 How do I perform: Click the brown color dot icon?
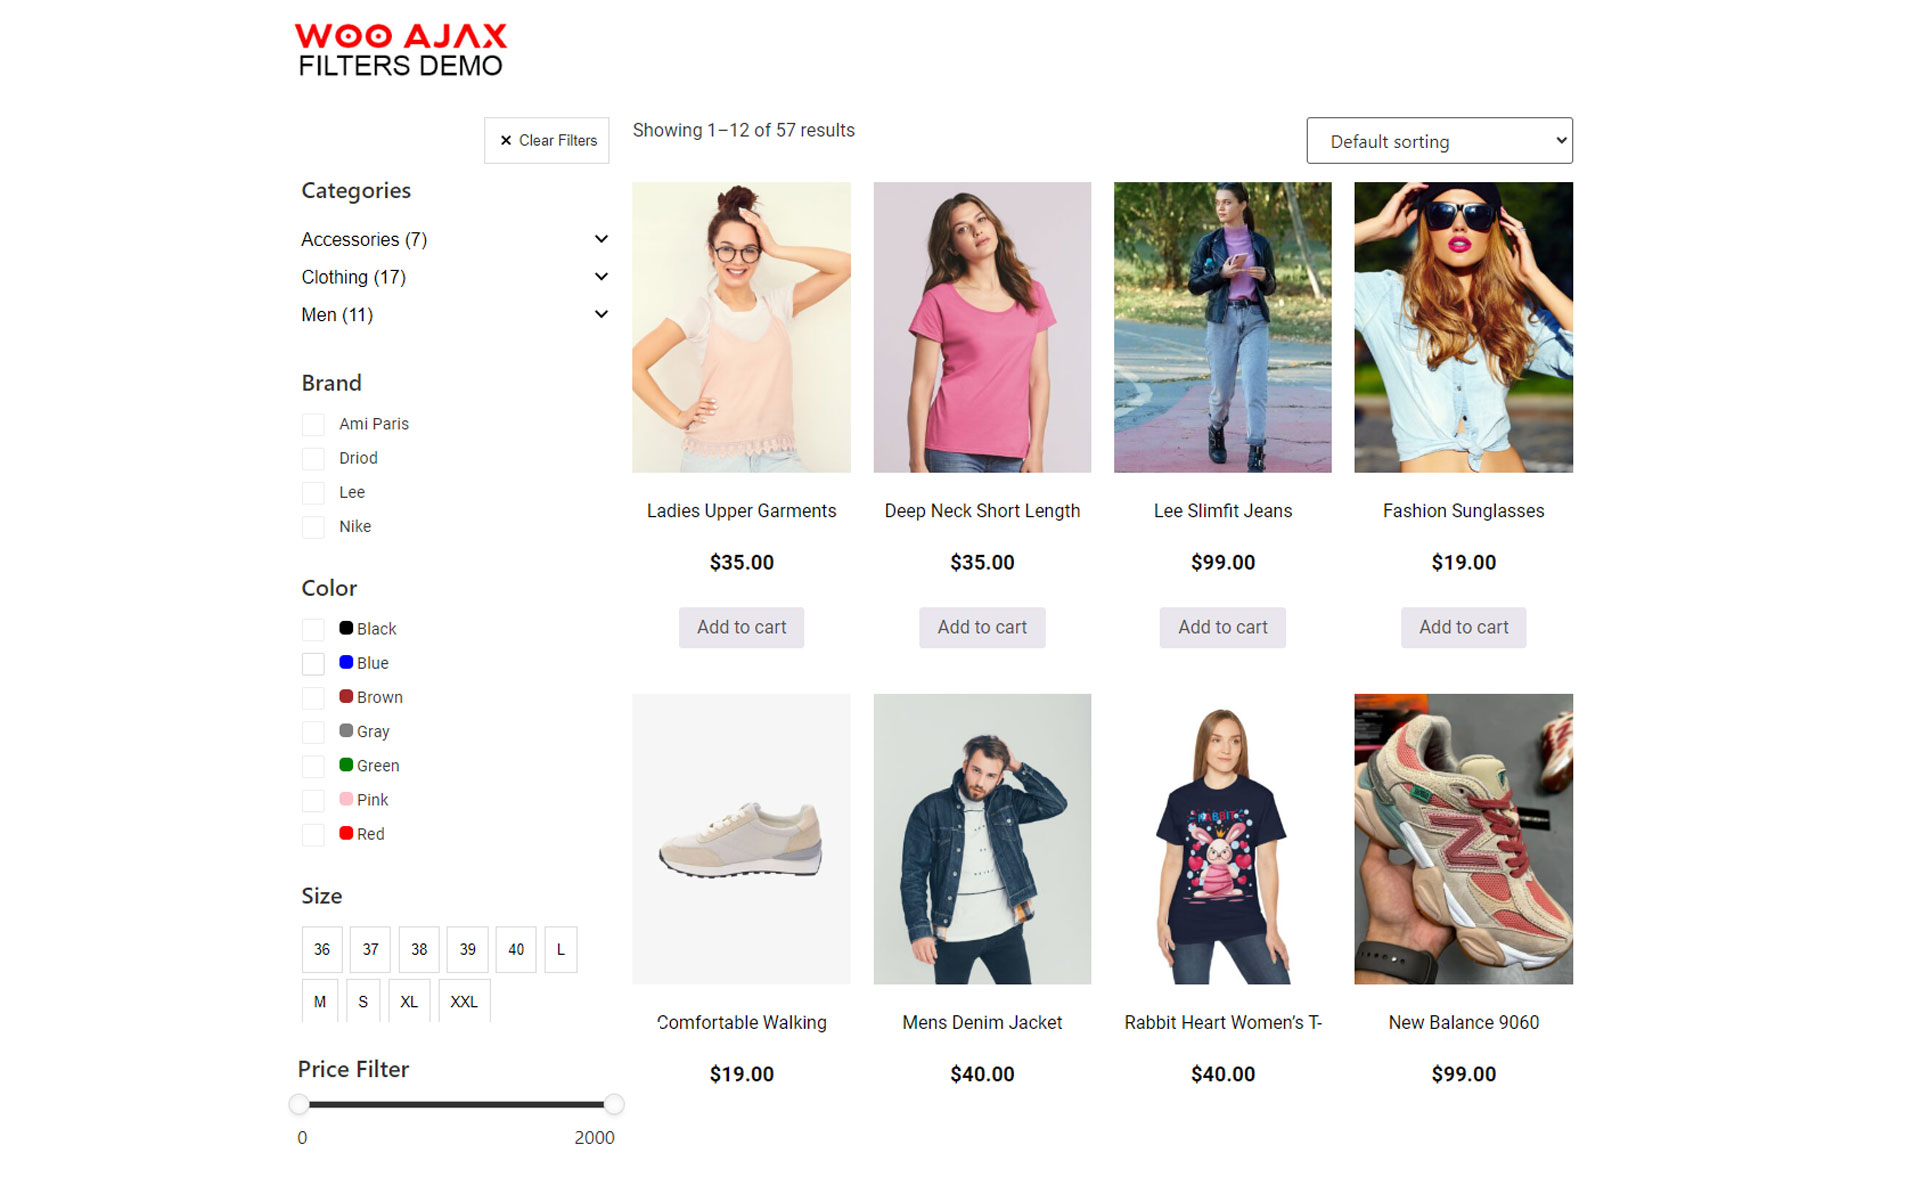tap(346, 698)
